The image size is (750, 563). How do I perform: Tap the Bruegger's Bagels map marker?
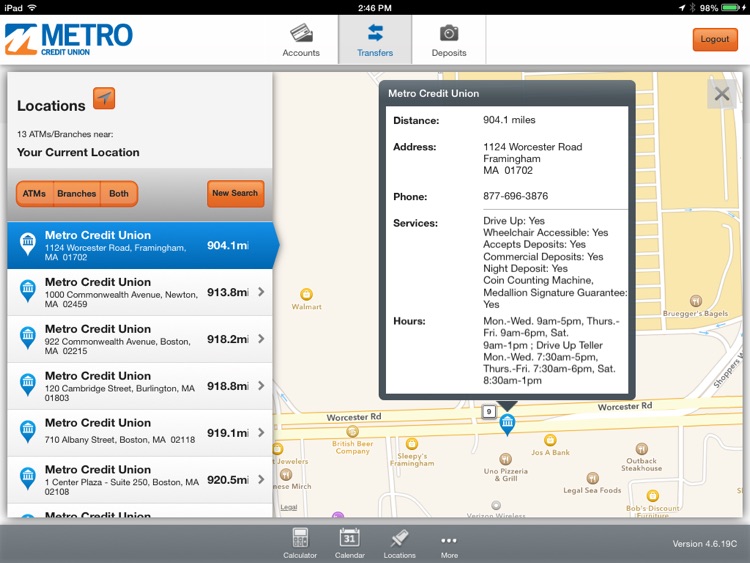tap(696, 301)
